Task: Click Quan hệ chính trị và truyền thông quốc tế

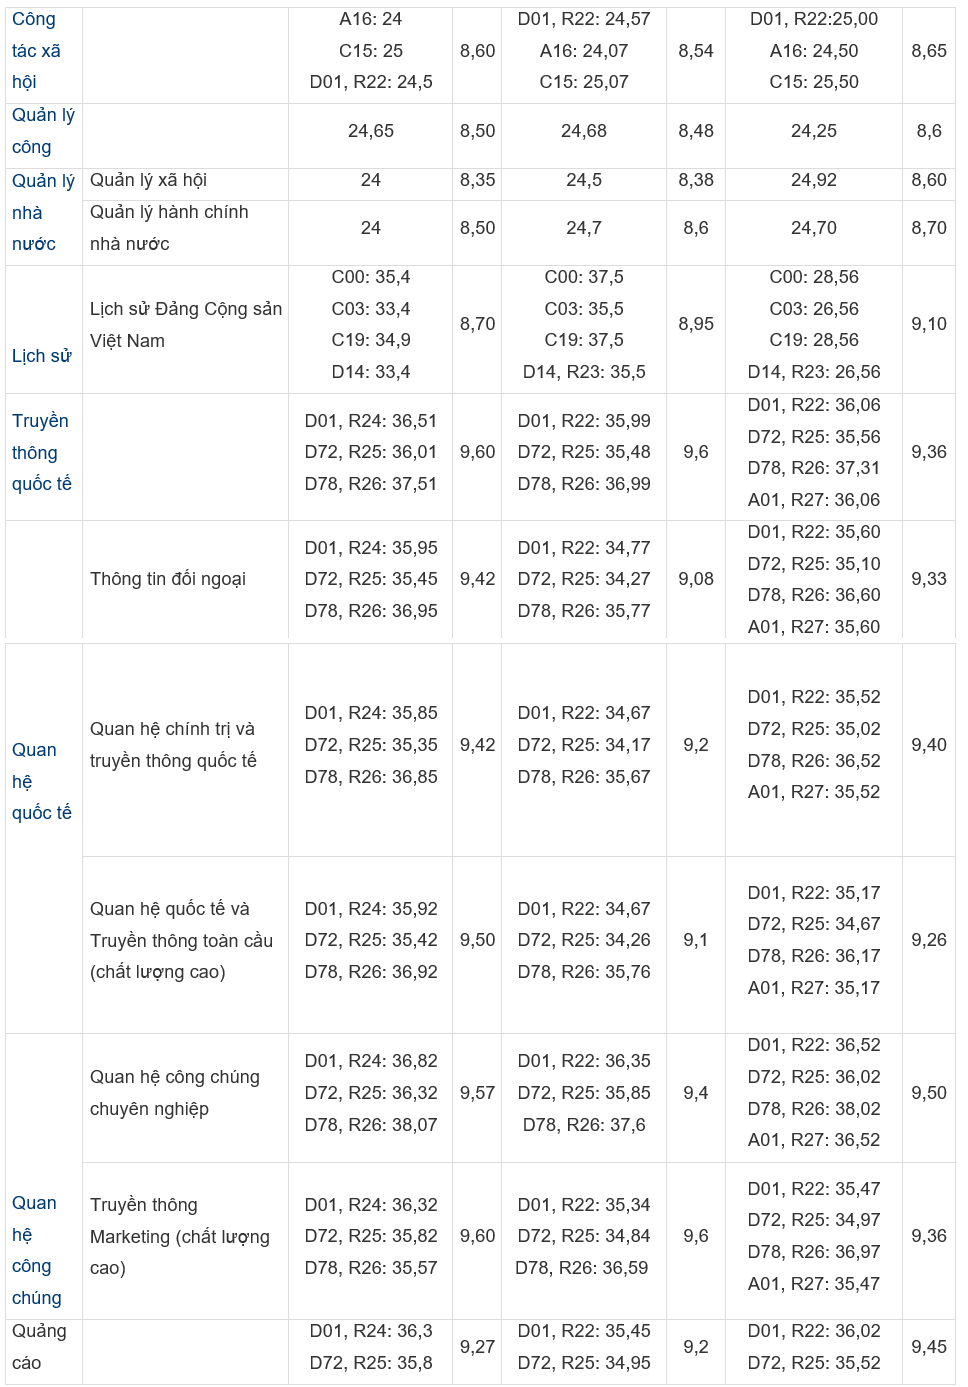Action: click(x=173, y=745)
